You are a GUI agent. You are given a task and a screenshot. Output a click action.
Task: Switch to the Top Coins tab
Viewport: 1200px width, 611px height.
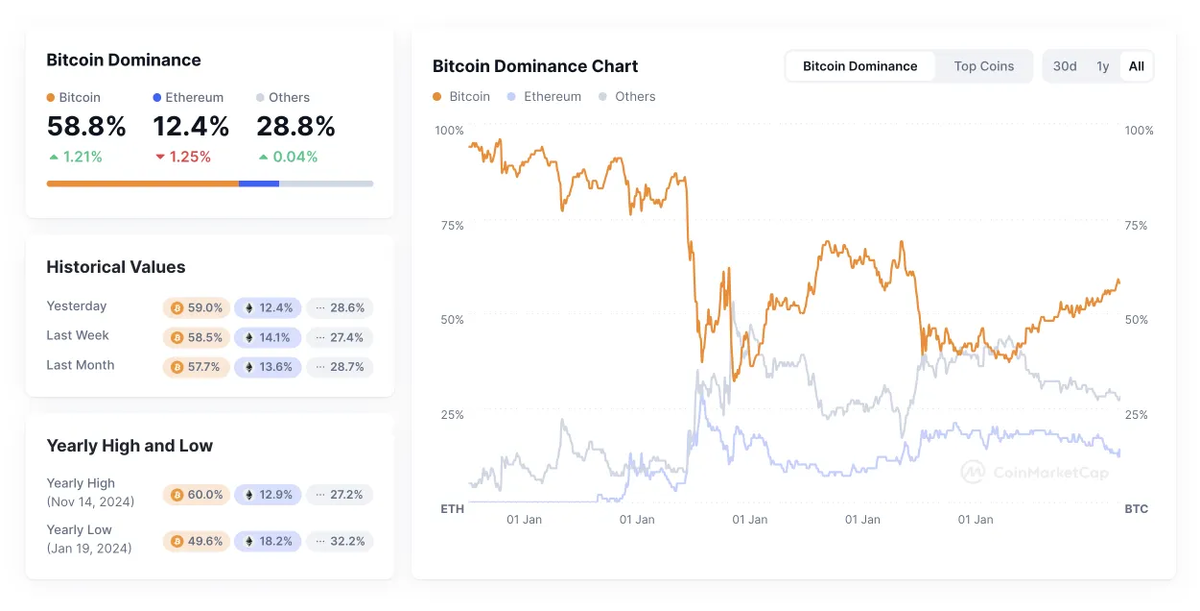tap(983, 66)
